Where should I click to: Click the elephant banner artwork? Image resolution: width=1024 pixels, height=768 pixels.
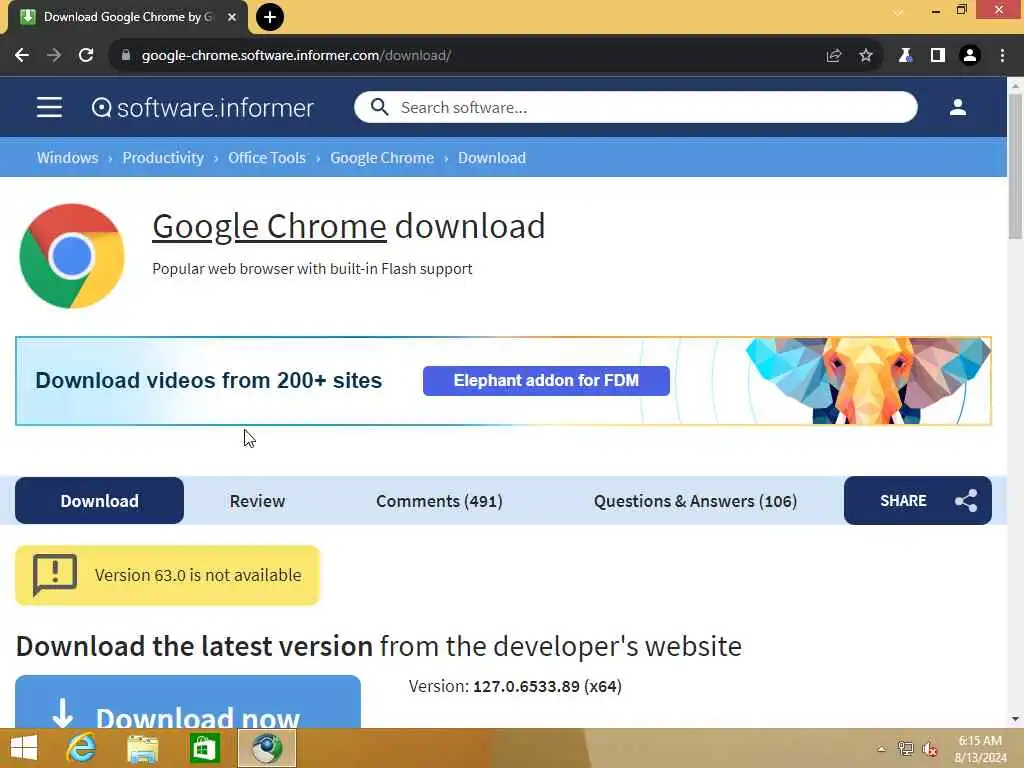pyautogui.click(x=868, y=381)
